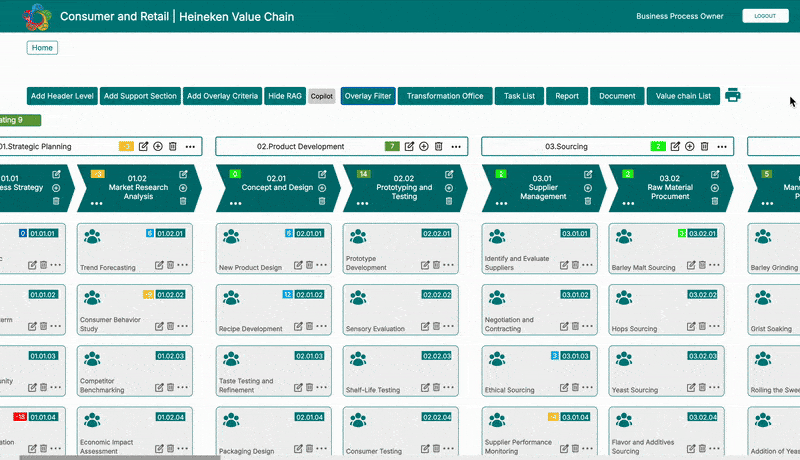Image resolution: width=800 pixels, height=460 pixels.
Task: Open the Value chain List
Action: [x=683, y=96]
